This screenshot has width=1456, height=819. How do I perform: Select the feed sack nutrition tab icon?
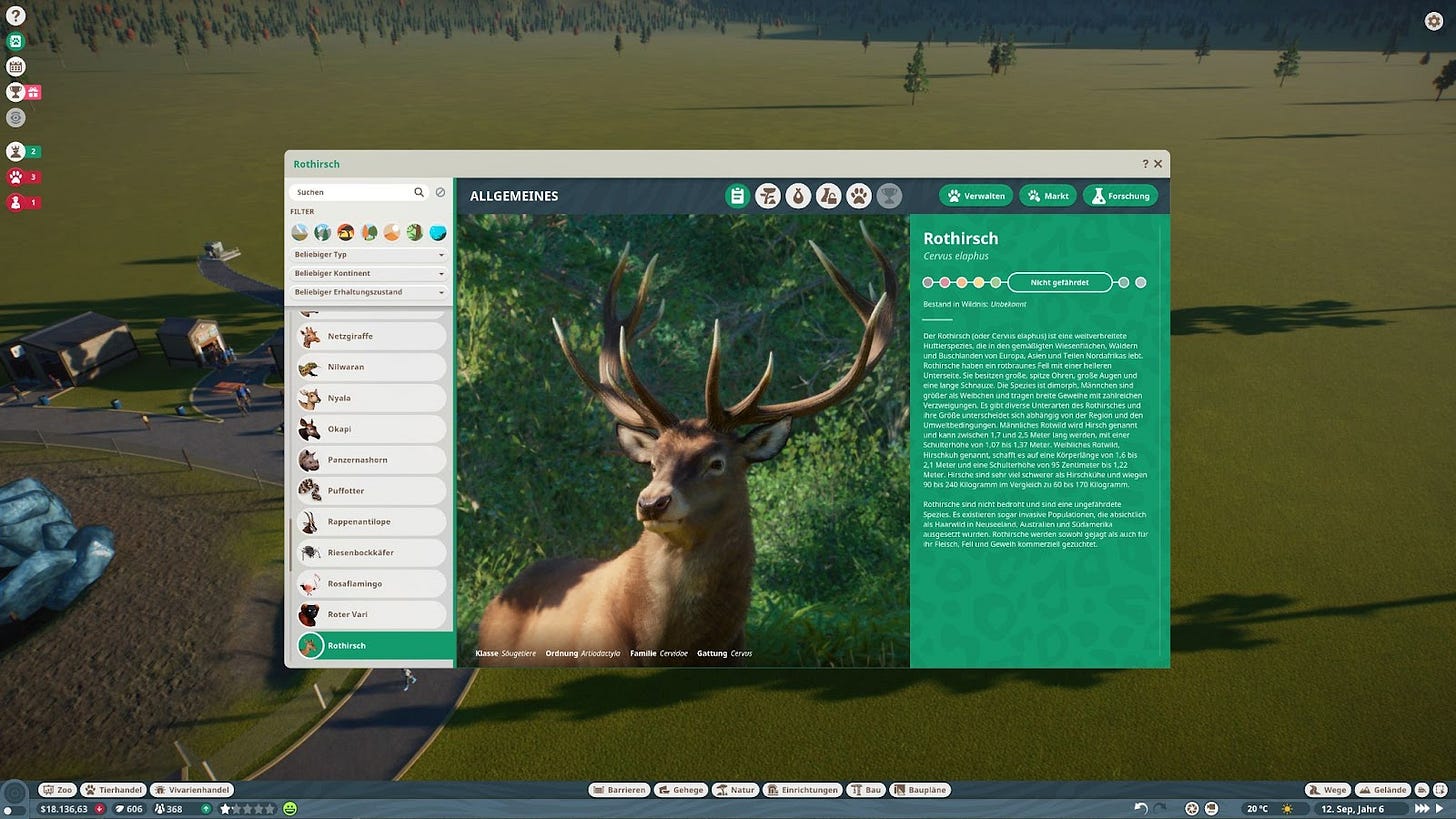point(798,196)
